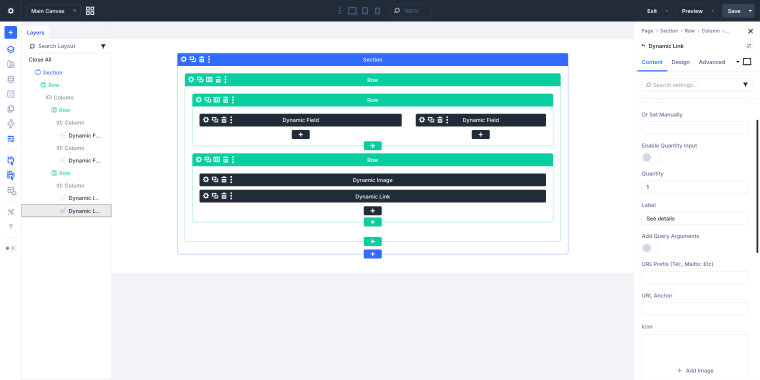760x380 pixels.
Task: Select the Layers tab
Action: [35, 32]
